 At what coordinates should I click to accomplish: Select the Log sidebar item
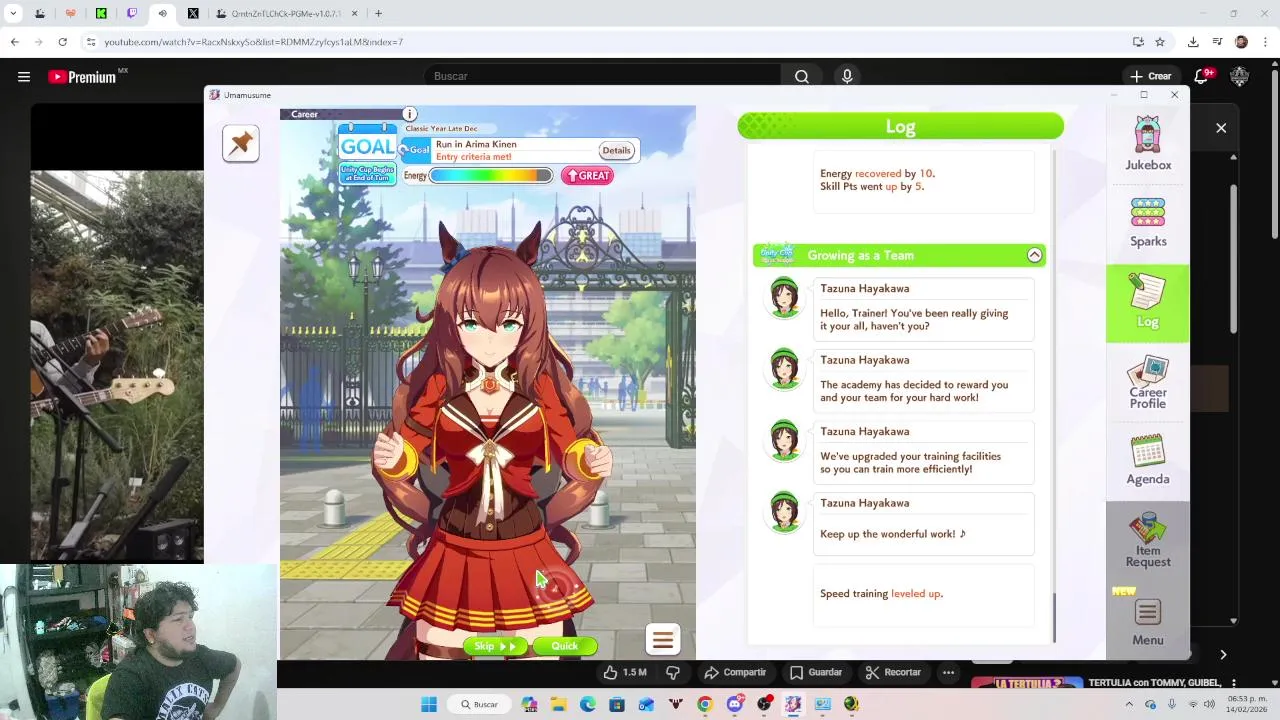[1148, 303]
